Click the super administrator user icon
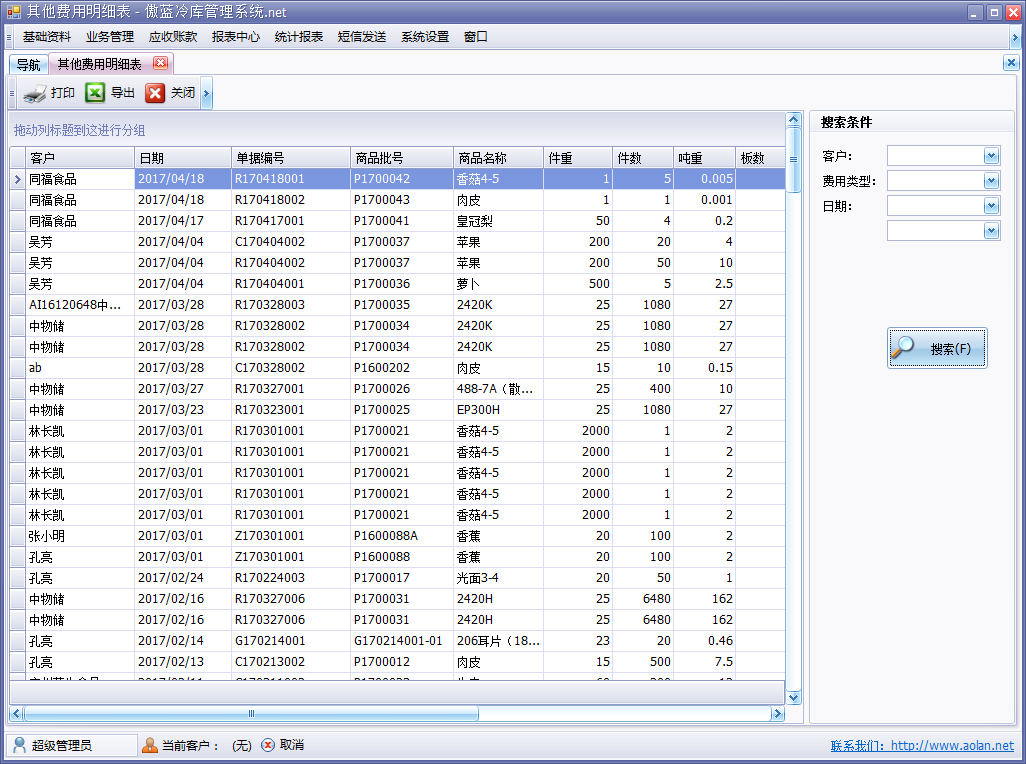Screen dimensions: 1026x764 tap(20, 745)
